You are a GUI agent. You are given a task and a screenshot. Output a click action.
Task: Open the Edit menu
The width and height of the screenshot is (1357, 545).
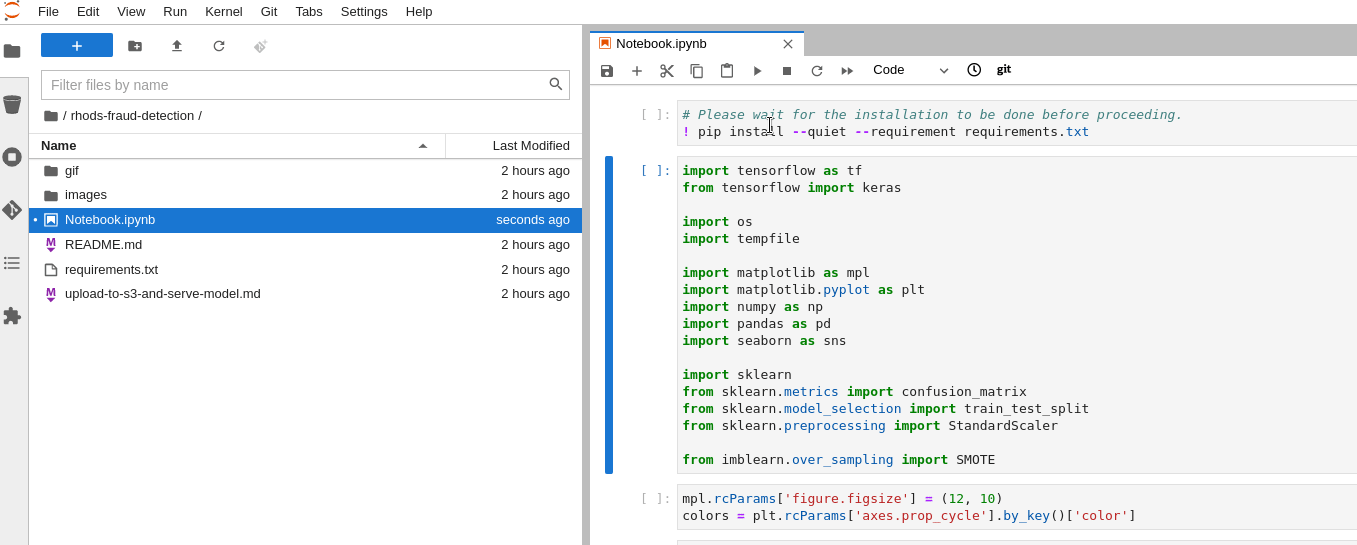pos(88,11)
